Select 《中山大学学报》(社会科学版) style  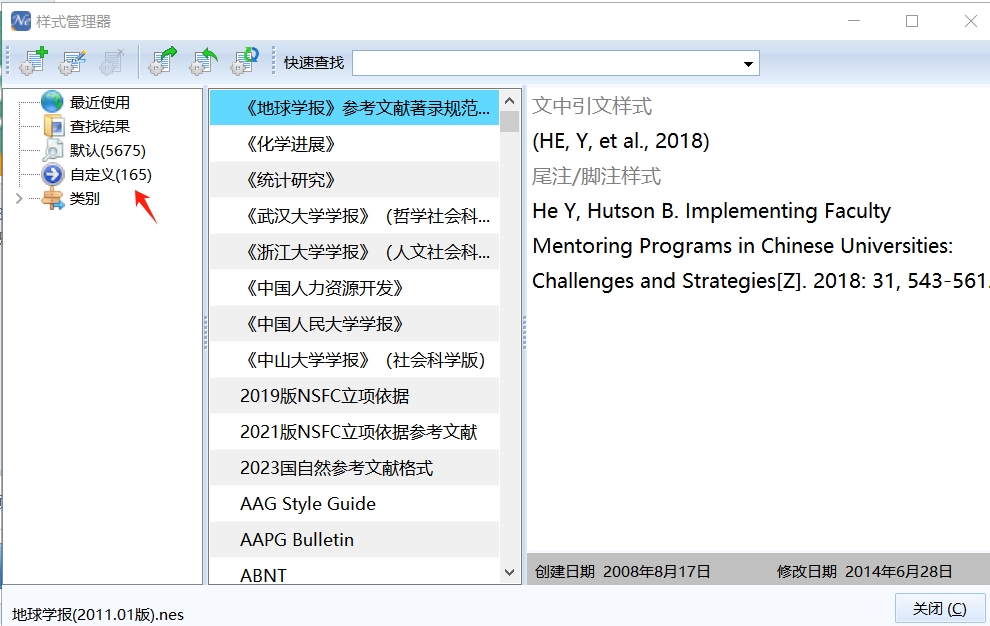click(354, 360)
